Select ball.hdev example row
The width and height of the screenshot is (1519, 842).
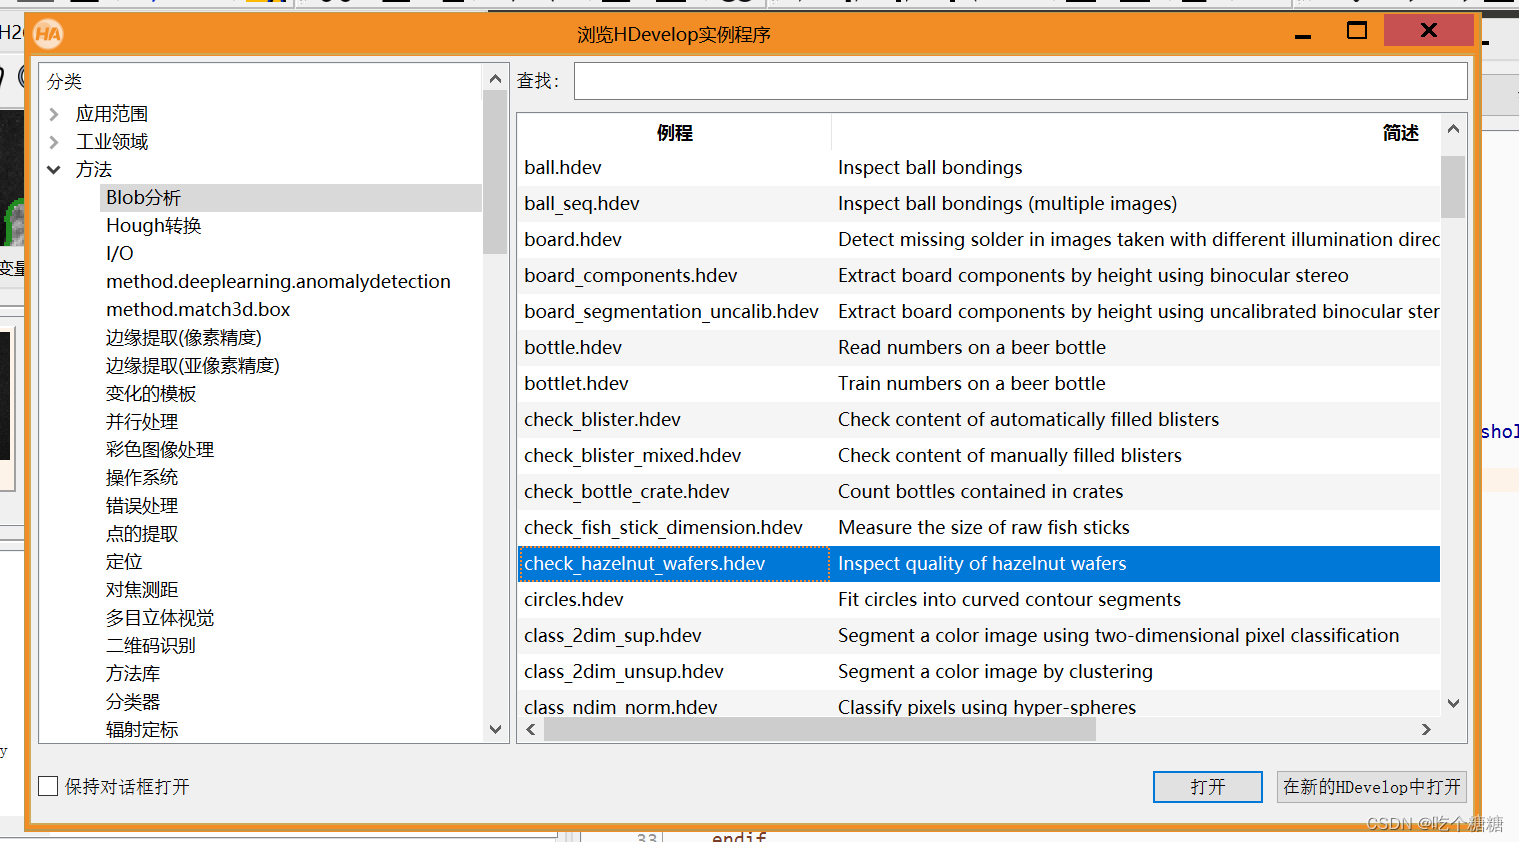click(979, 168)
